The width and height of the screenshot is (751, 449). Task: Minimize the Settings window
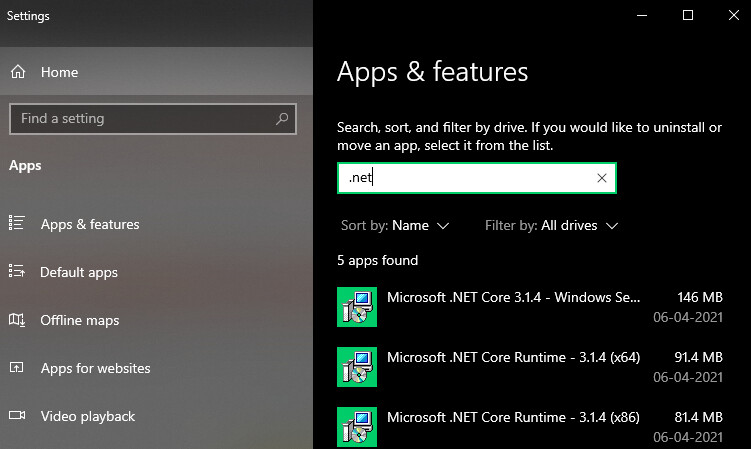click(642, 15)
